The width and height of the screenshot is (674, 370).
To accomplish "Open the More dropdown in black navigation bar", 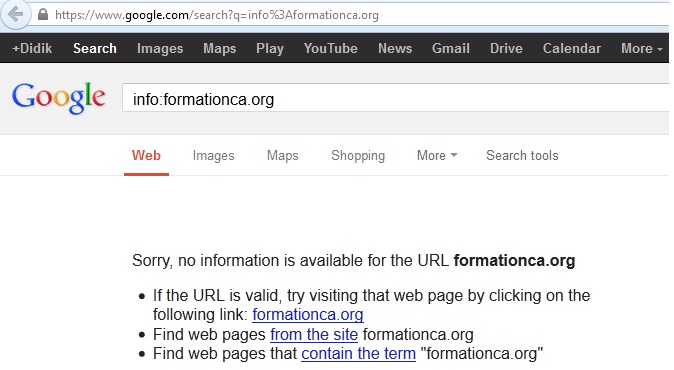I will (x=641, y=48).
